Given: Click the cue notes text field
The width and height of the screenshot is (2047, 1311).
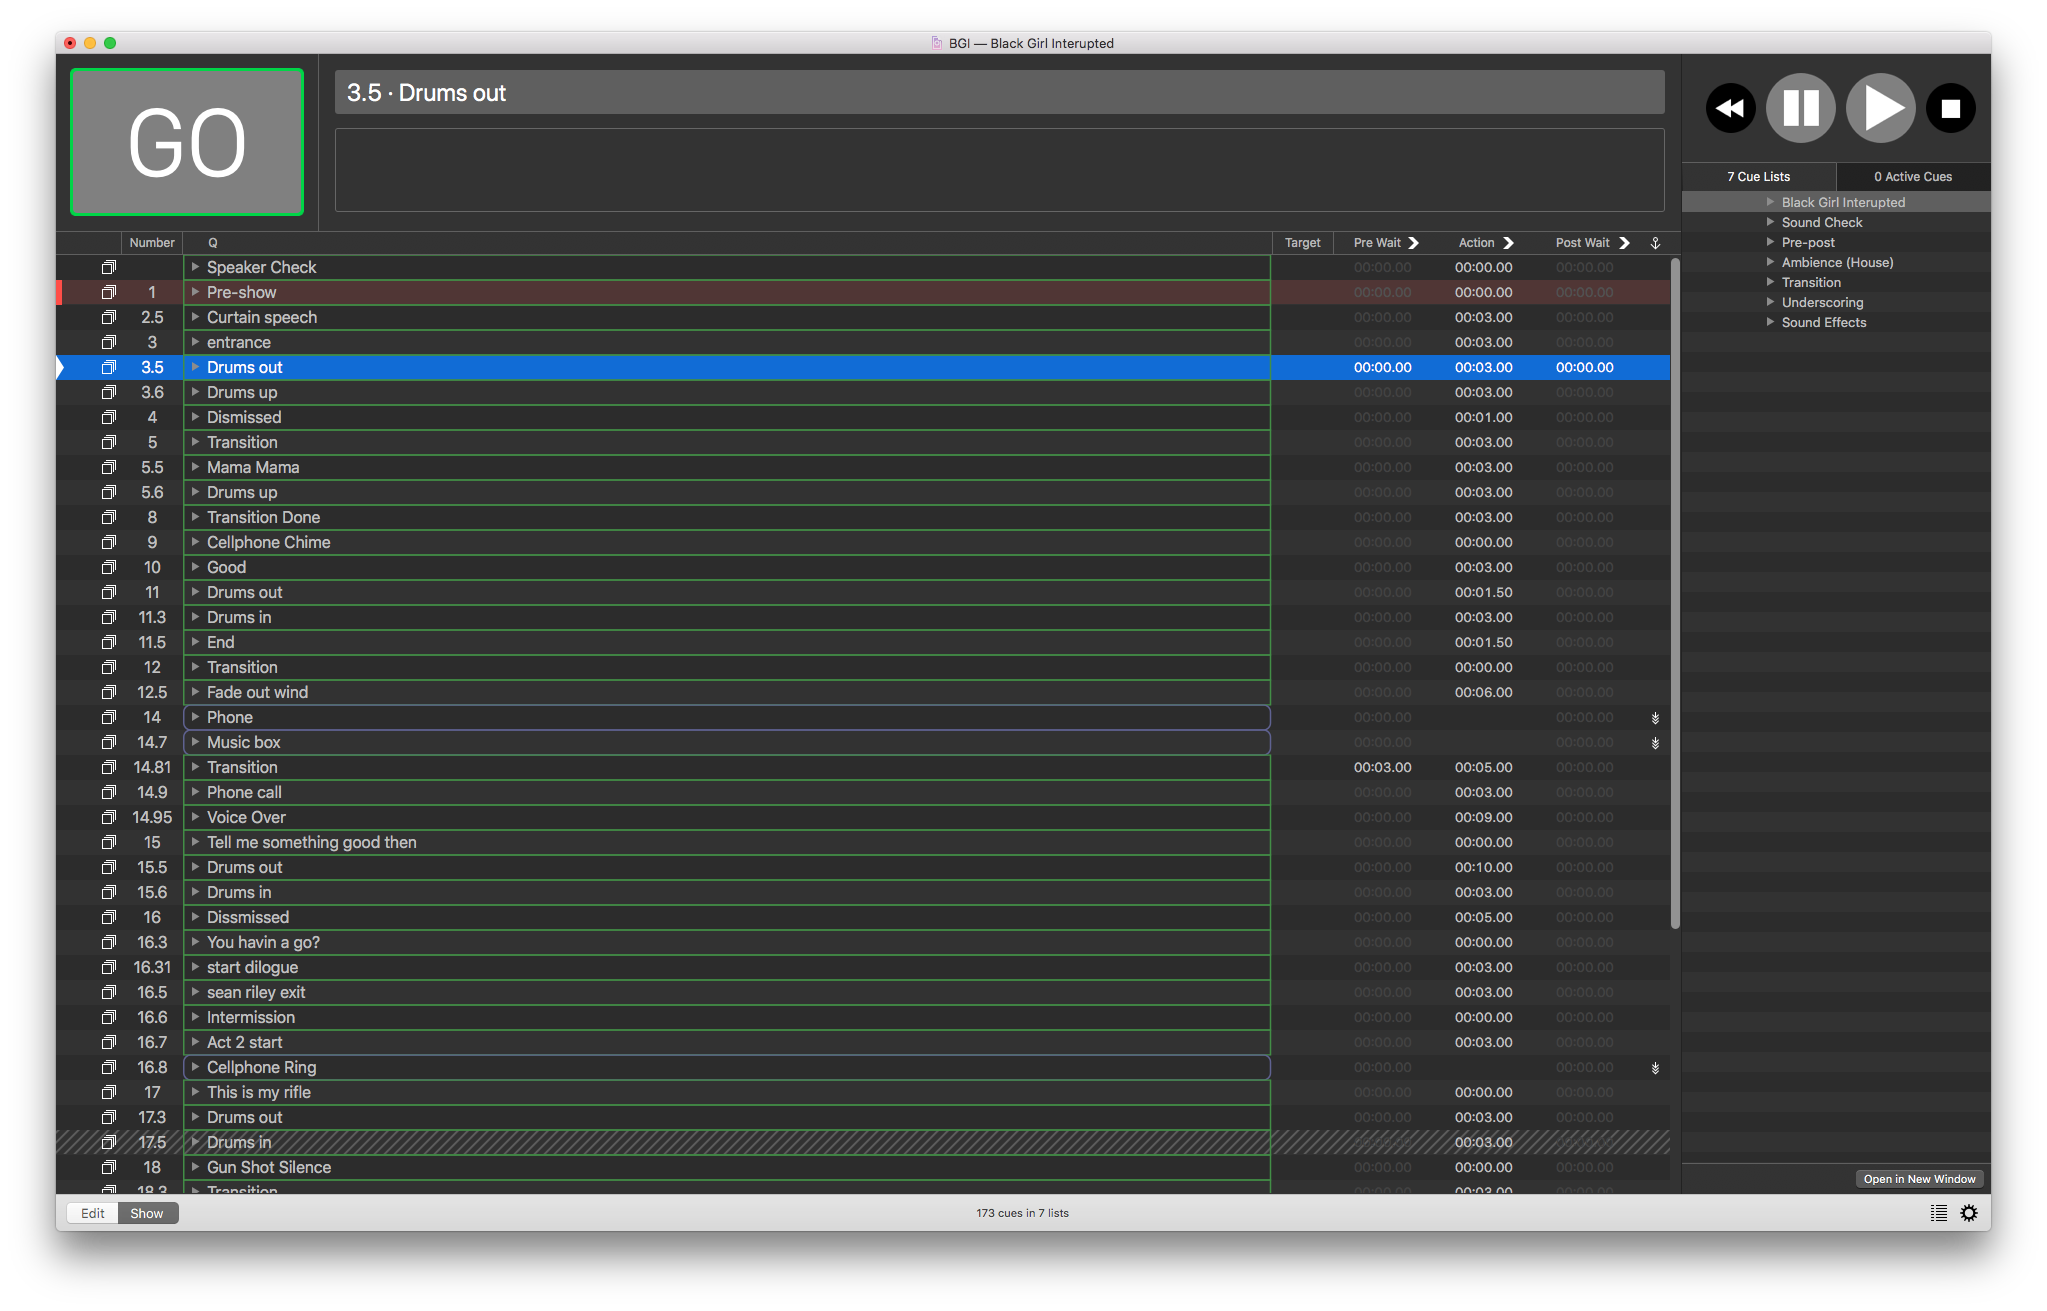Looking at the screenshot, I should coord(999,170).
